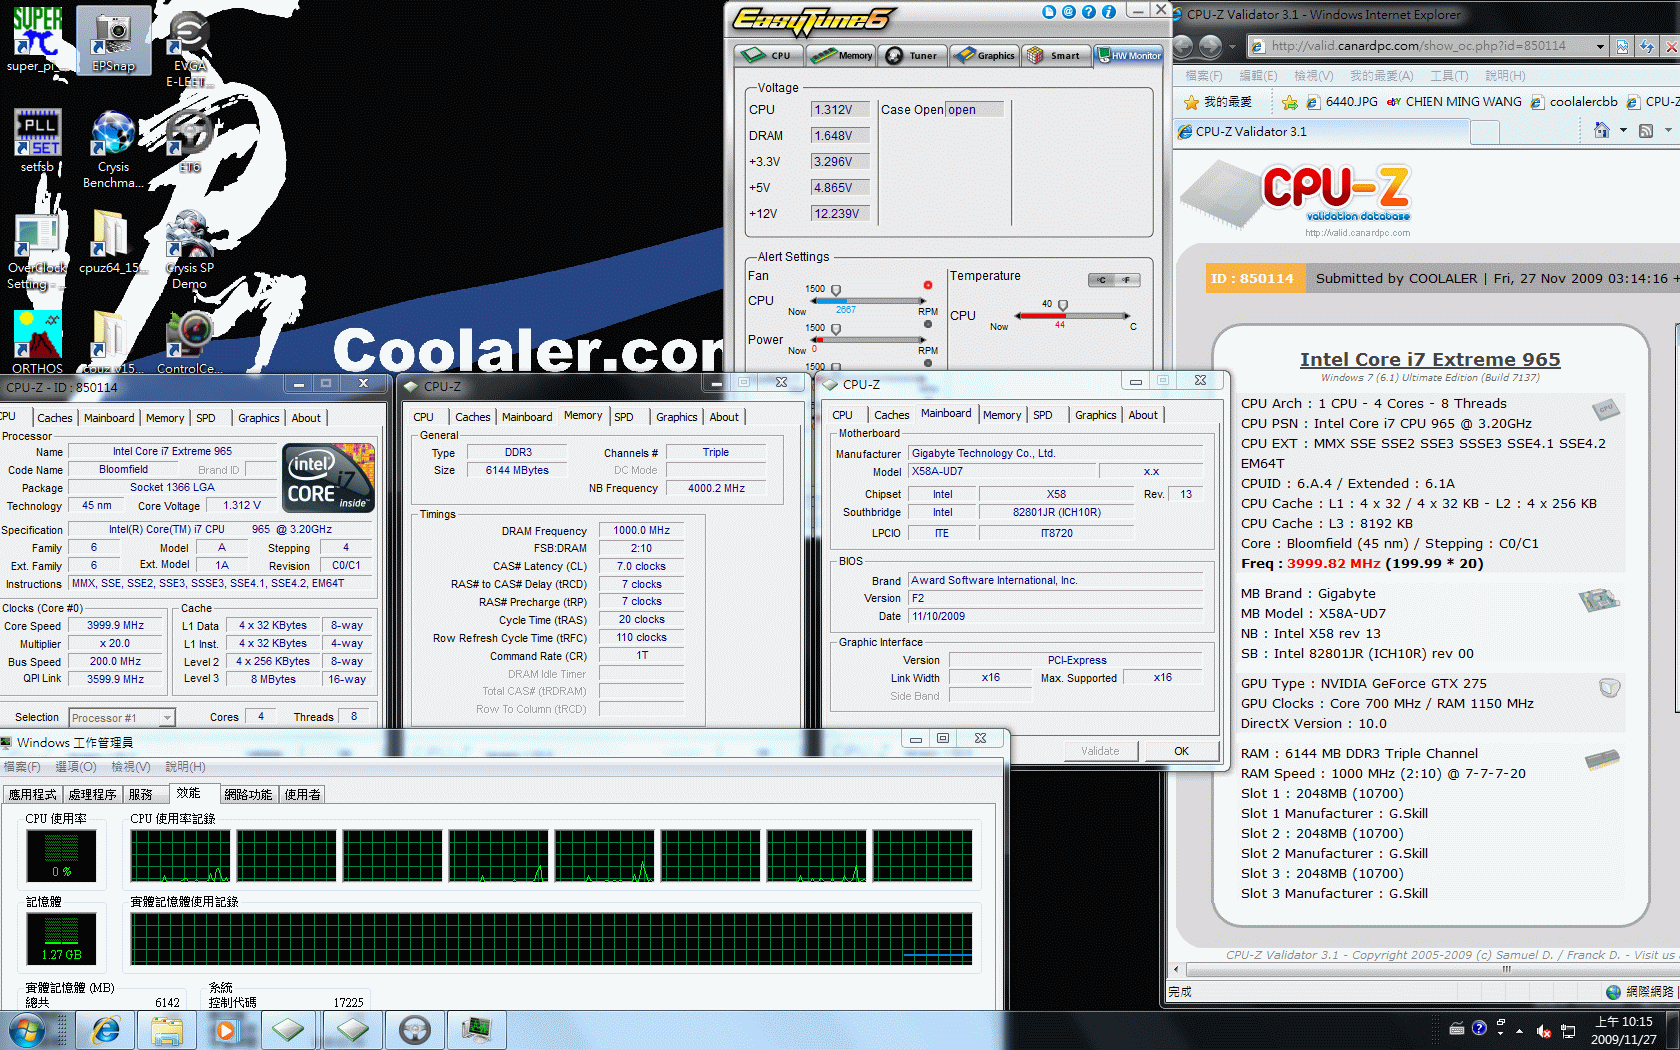The width and height of the screenshot is (1680, 1050).
Task: Open the 我的最愛 favorites button
Action: [x=1217, y=102]
